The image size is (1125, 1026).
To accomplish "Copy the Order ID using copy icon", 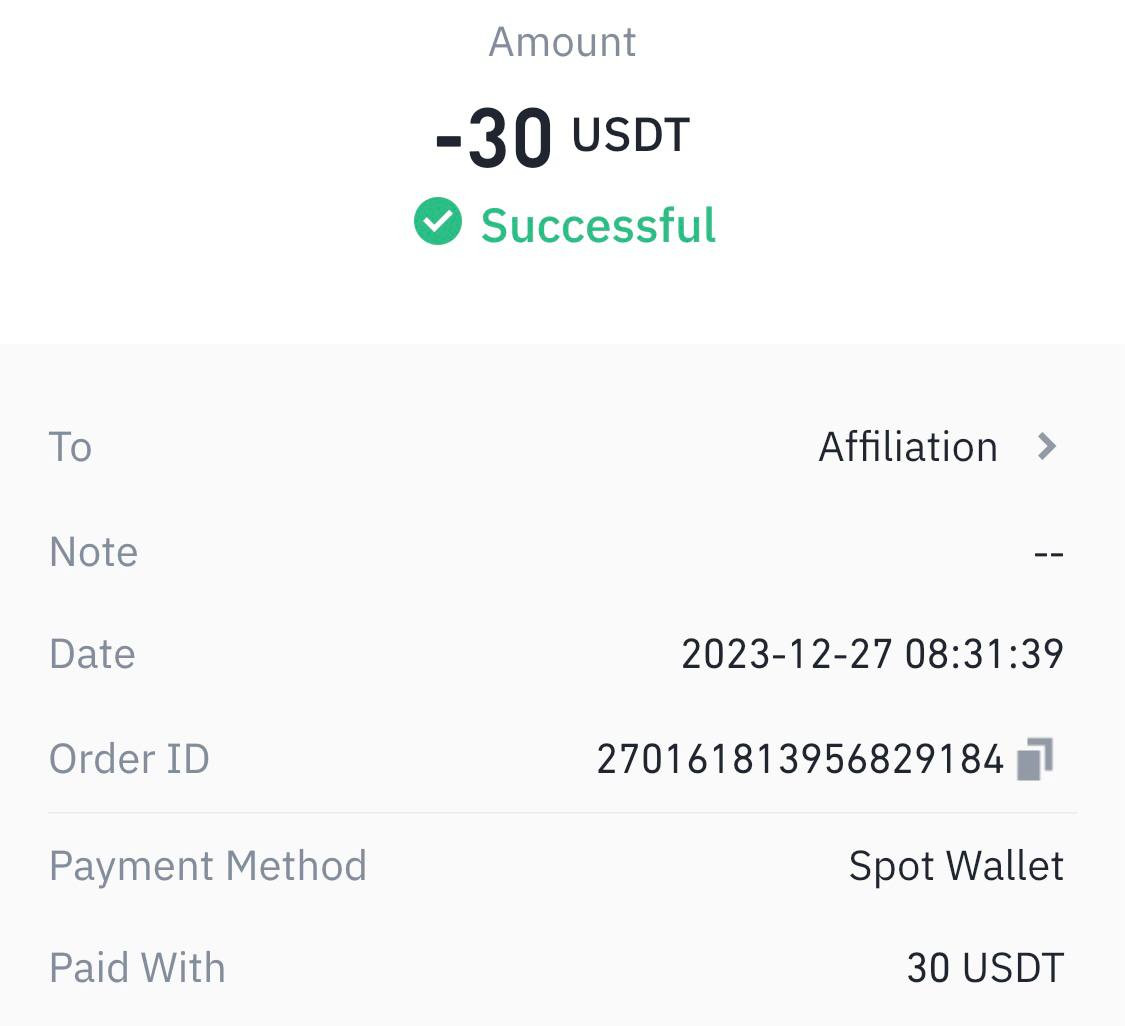I will pyautogui.click(x=1035, y=759).
